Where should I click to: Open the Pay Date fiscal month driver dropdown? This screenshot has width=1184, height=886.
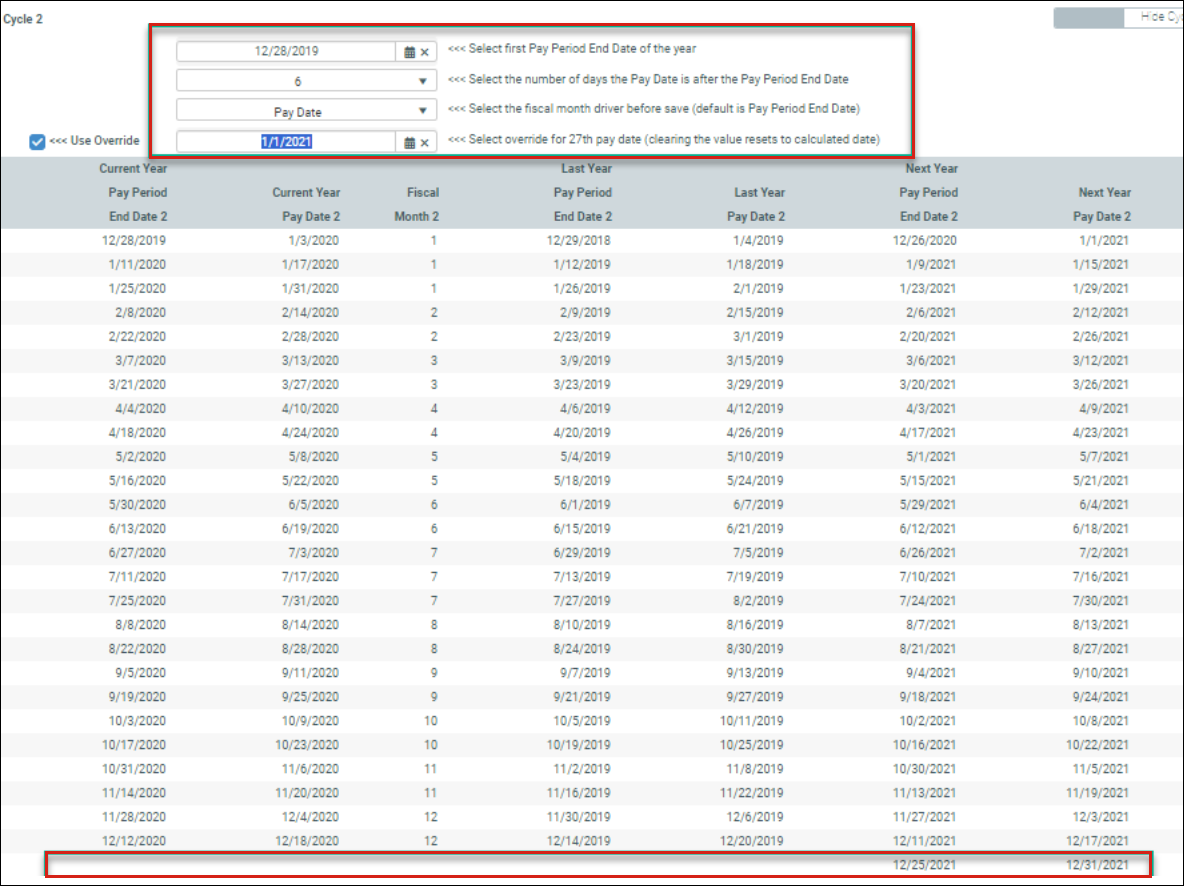coord(422,112)
